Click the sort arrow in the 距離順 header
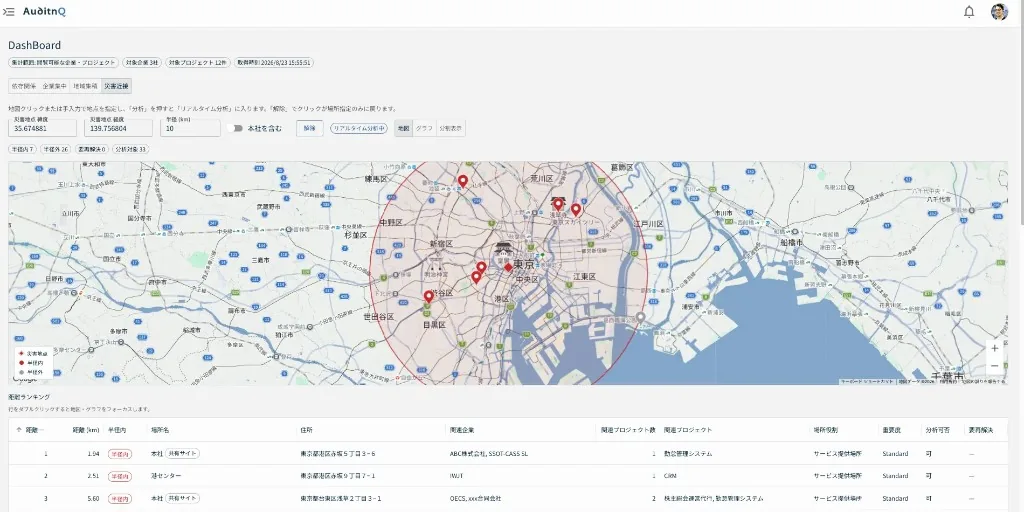1024x512 pixels. tap(18, 430)
